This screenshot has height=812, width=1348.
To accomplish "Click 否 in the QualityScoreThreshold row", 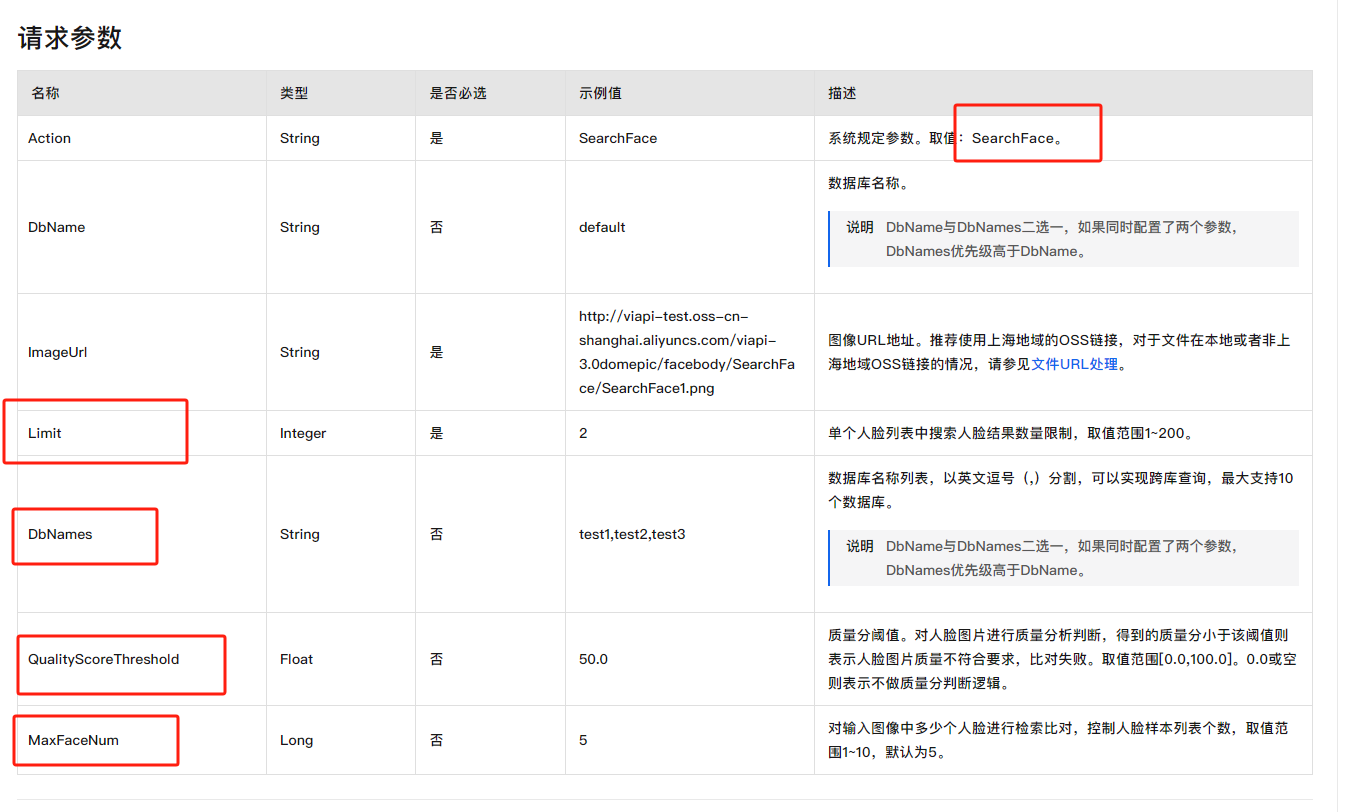I will coord(436,659).
